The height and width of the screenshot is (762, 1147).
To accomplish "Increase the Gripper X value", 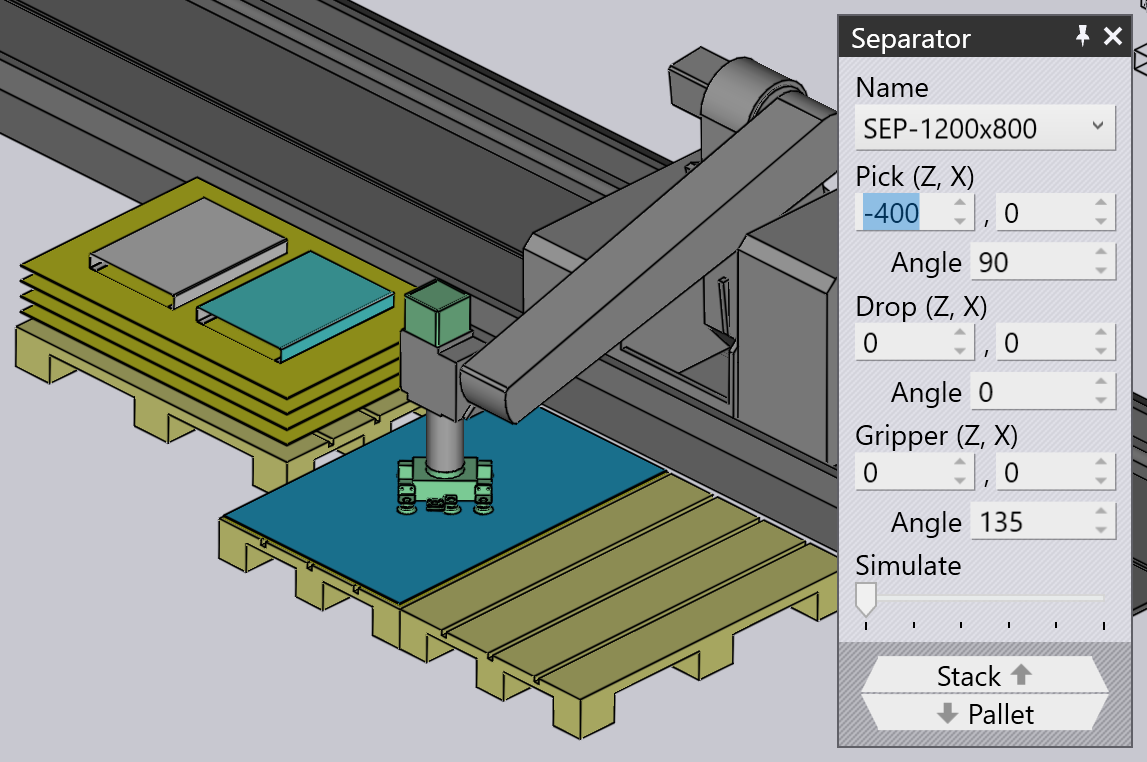I will 1101,463.
